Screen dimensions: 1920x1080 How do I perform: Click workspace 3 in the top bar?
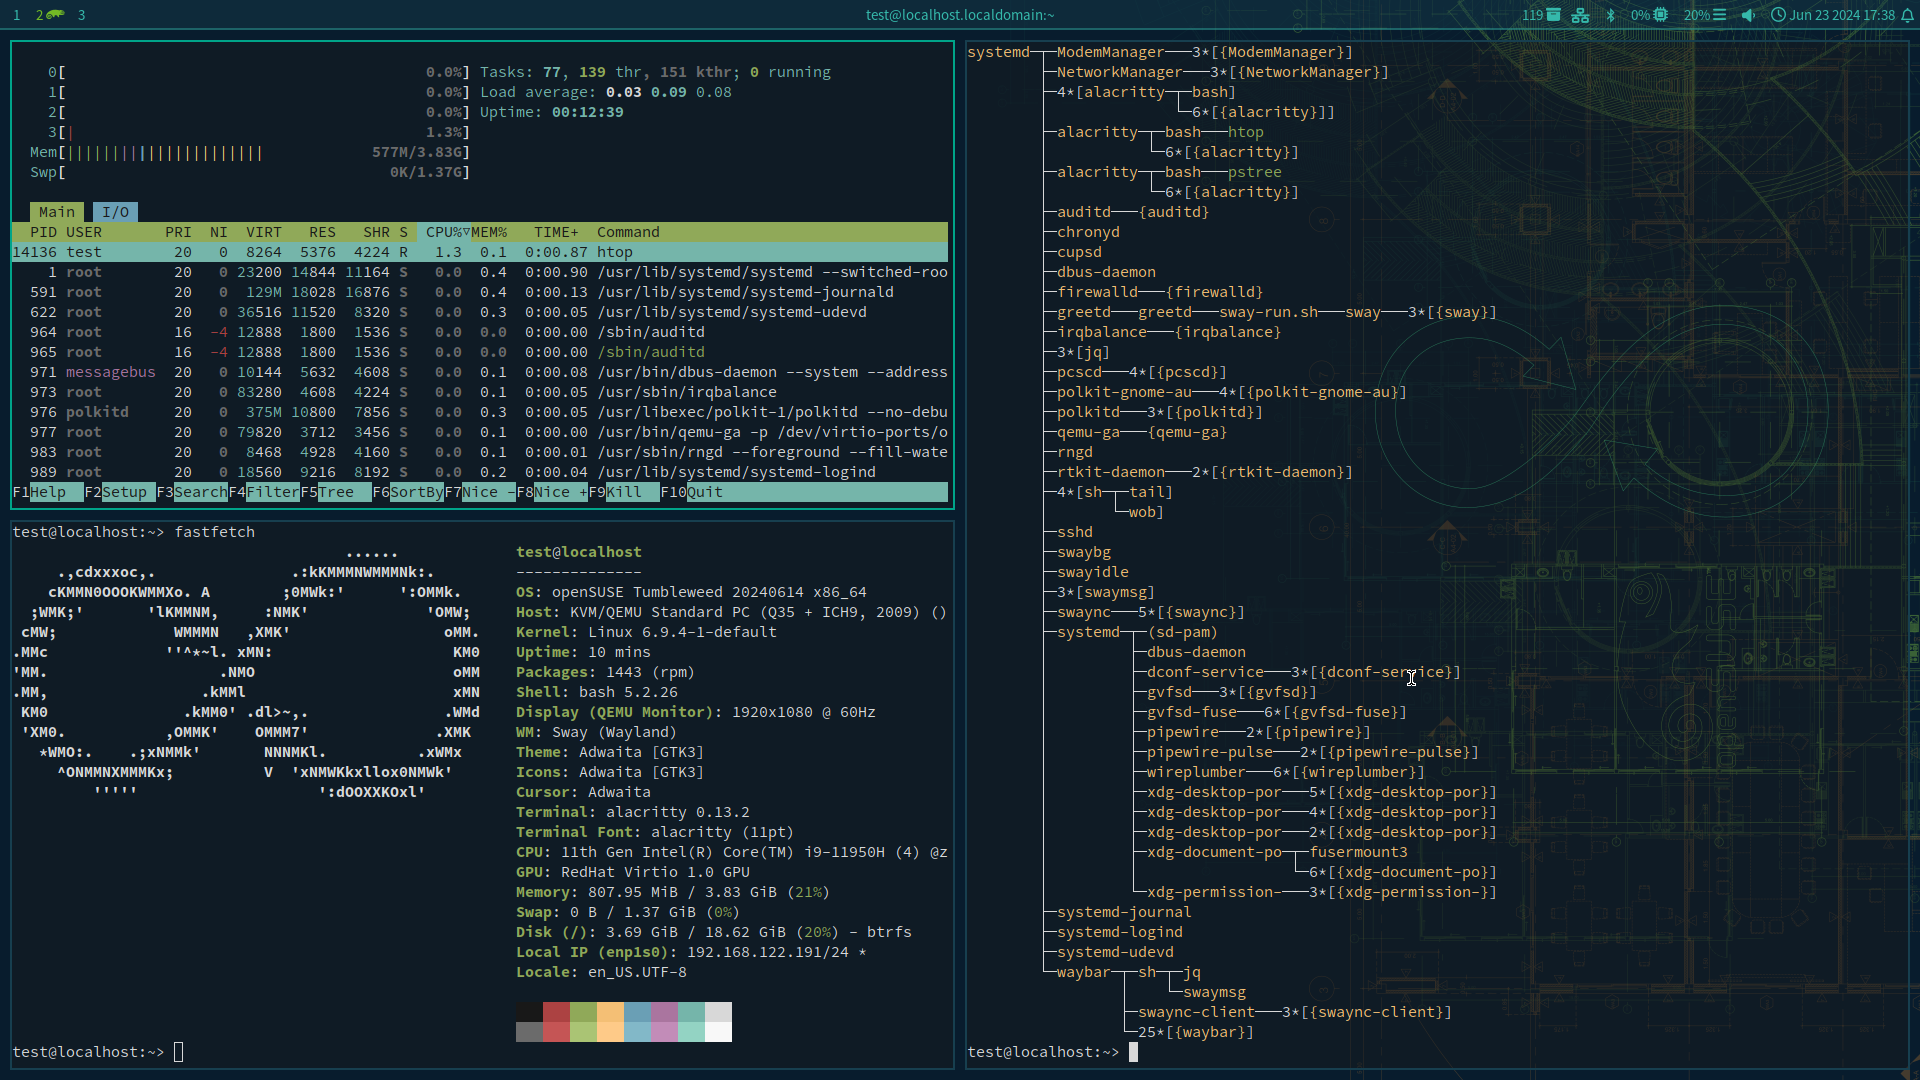(x=81, y=14)
